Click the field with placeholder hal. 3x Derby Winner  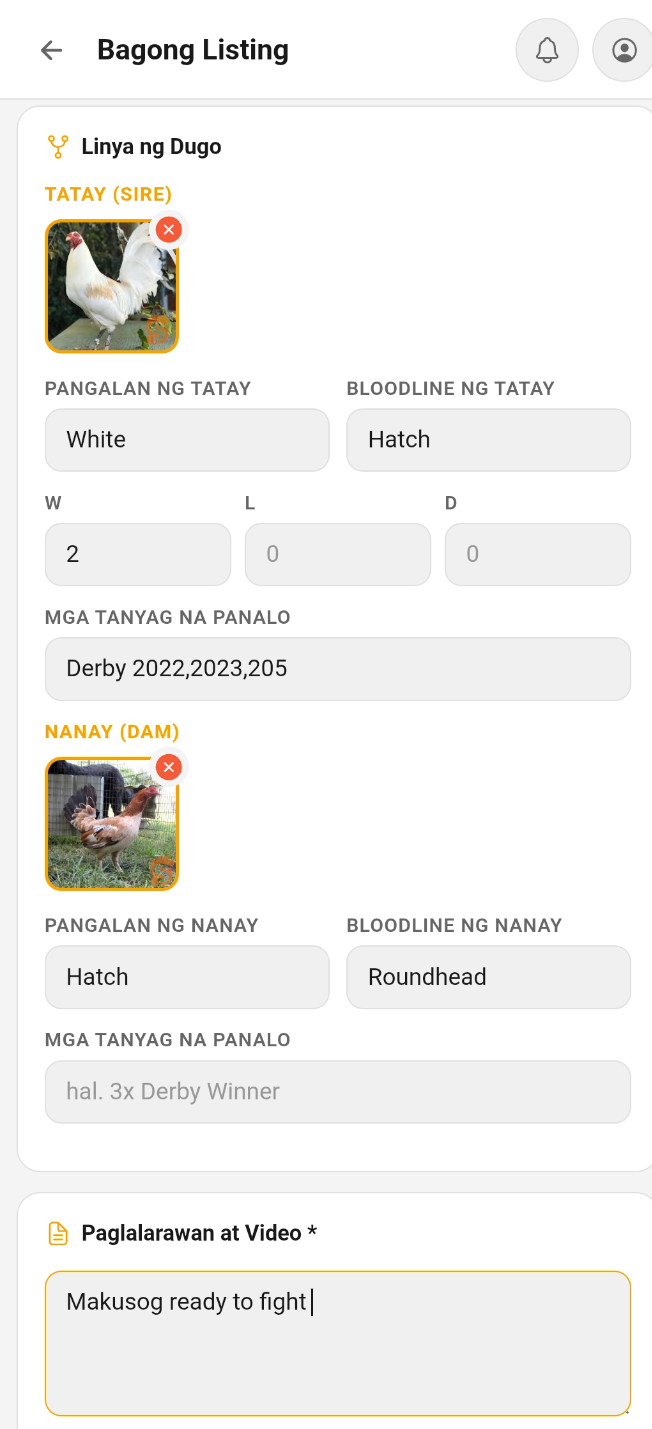(337, 1091)
